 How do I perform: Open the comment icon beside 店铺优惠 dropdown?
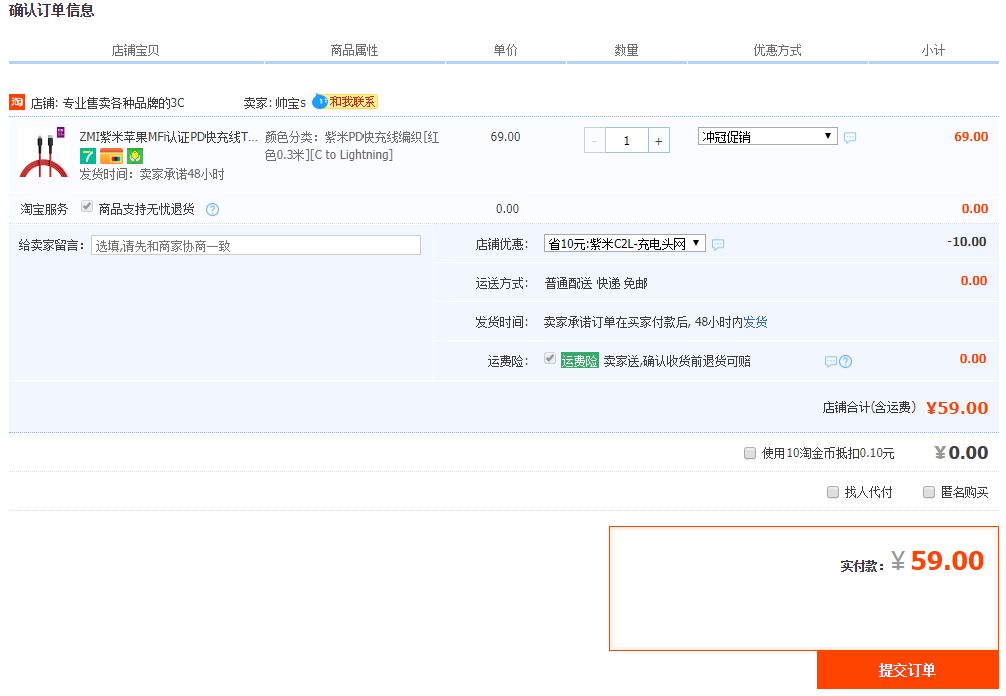(x=719, y=244)
